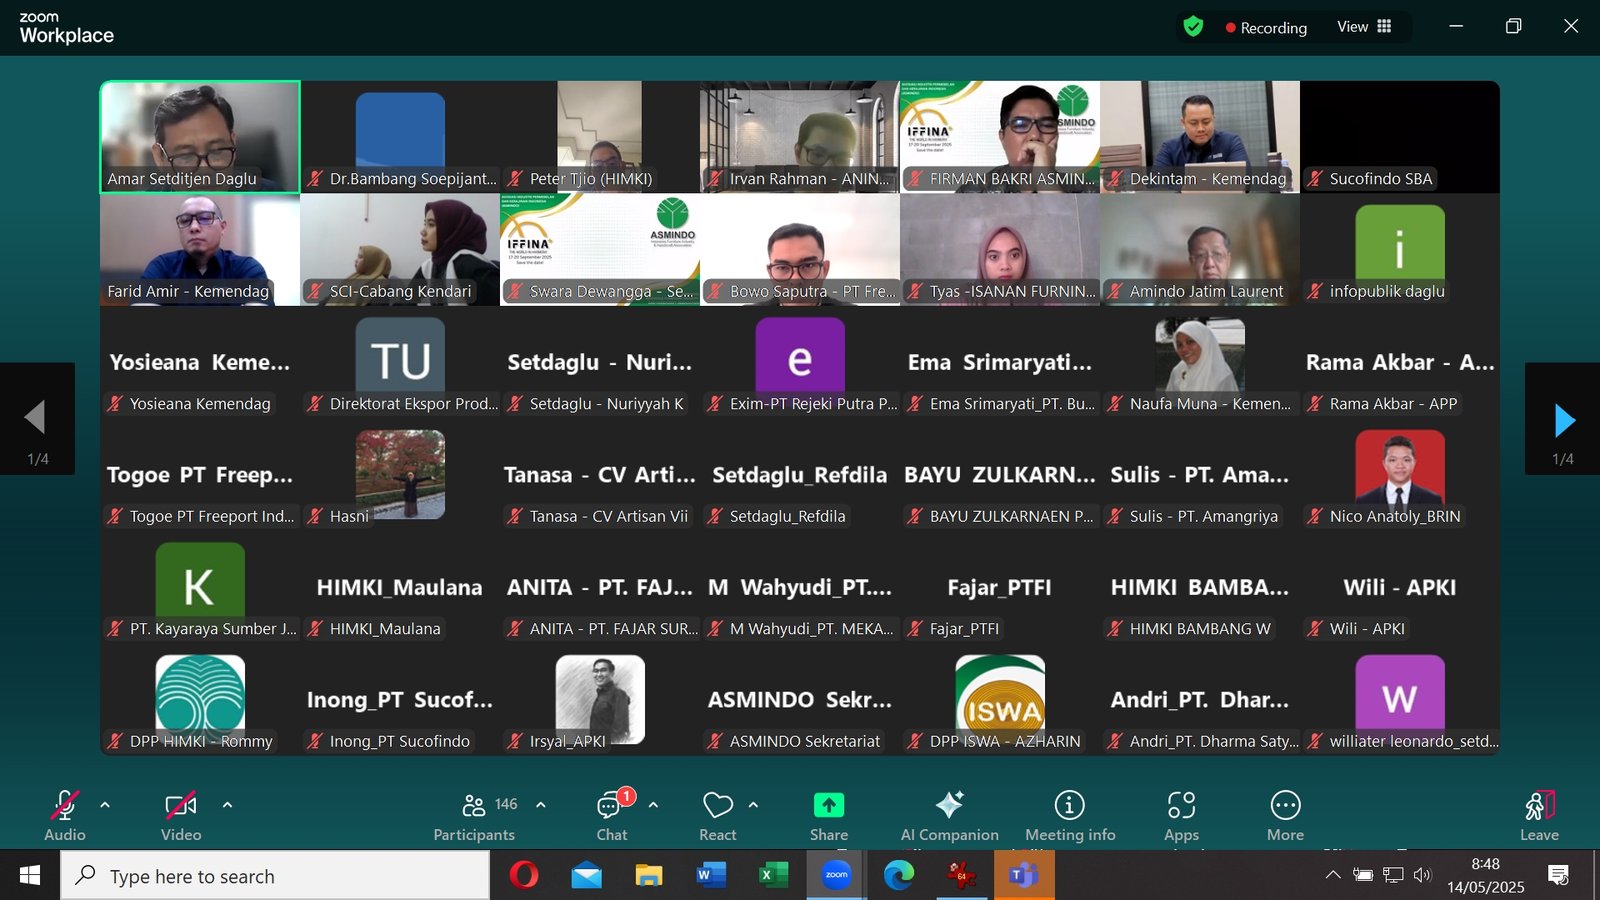This screenshot has width=1600, height=900.
Task: Click the TU avatar of Direktorat Ekspor
Action: 400,355
